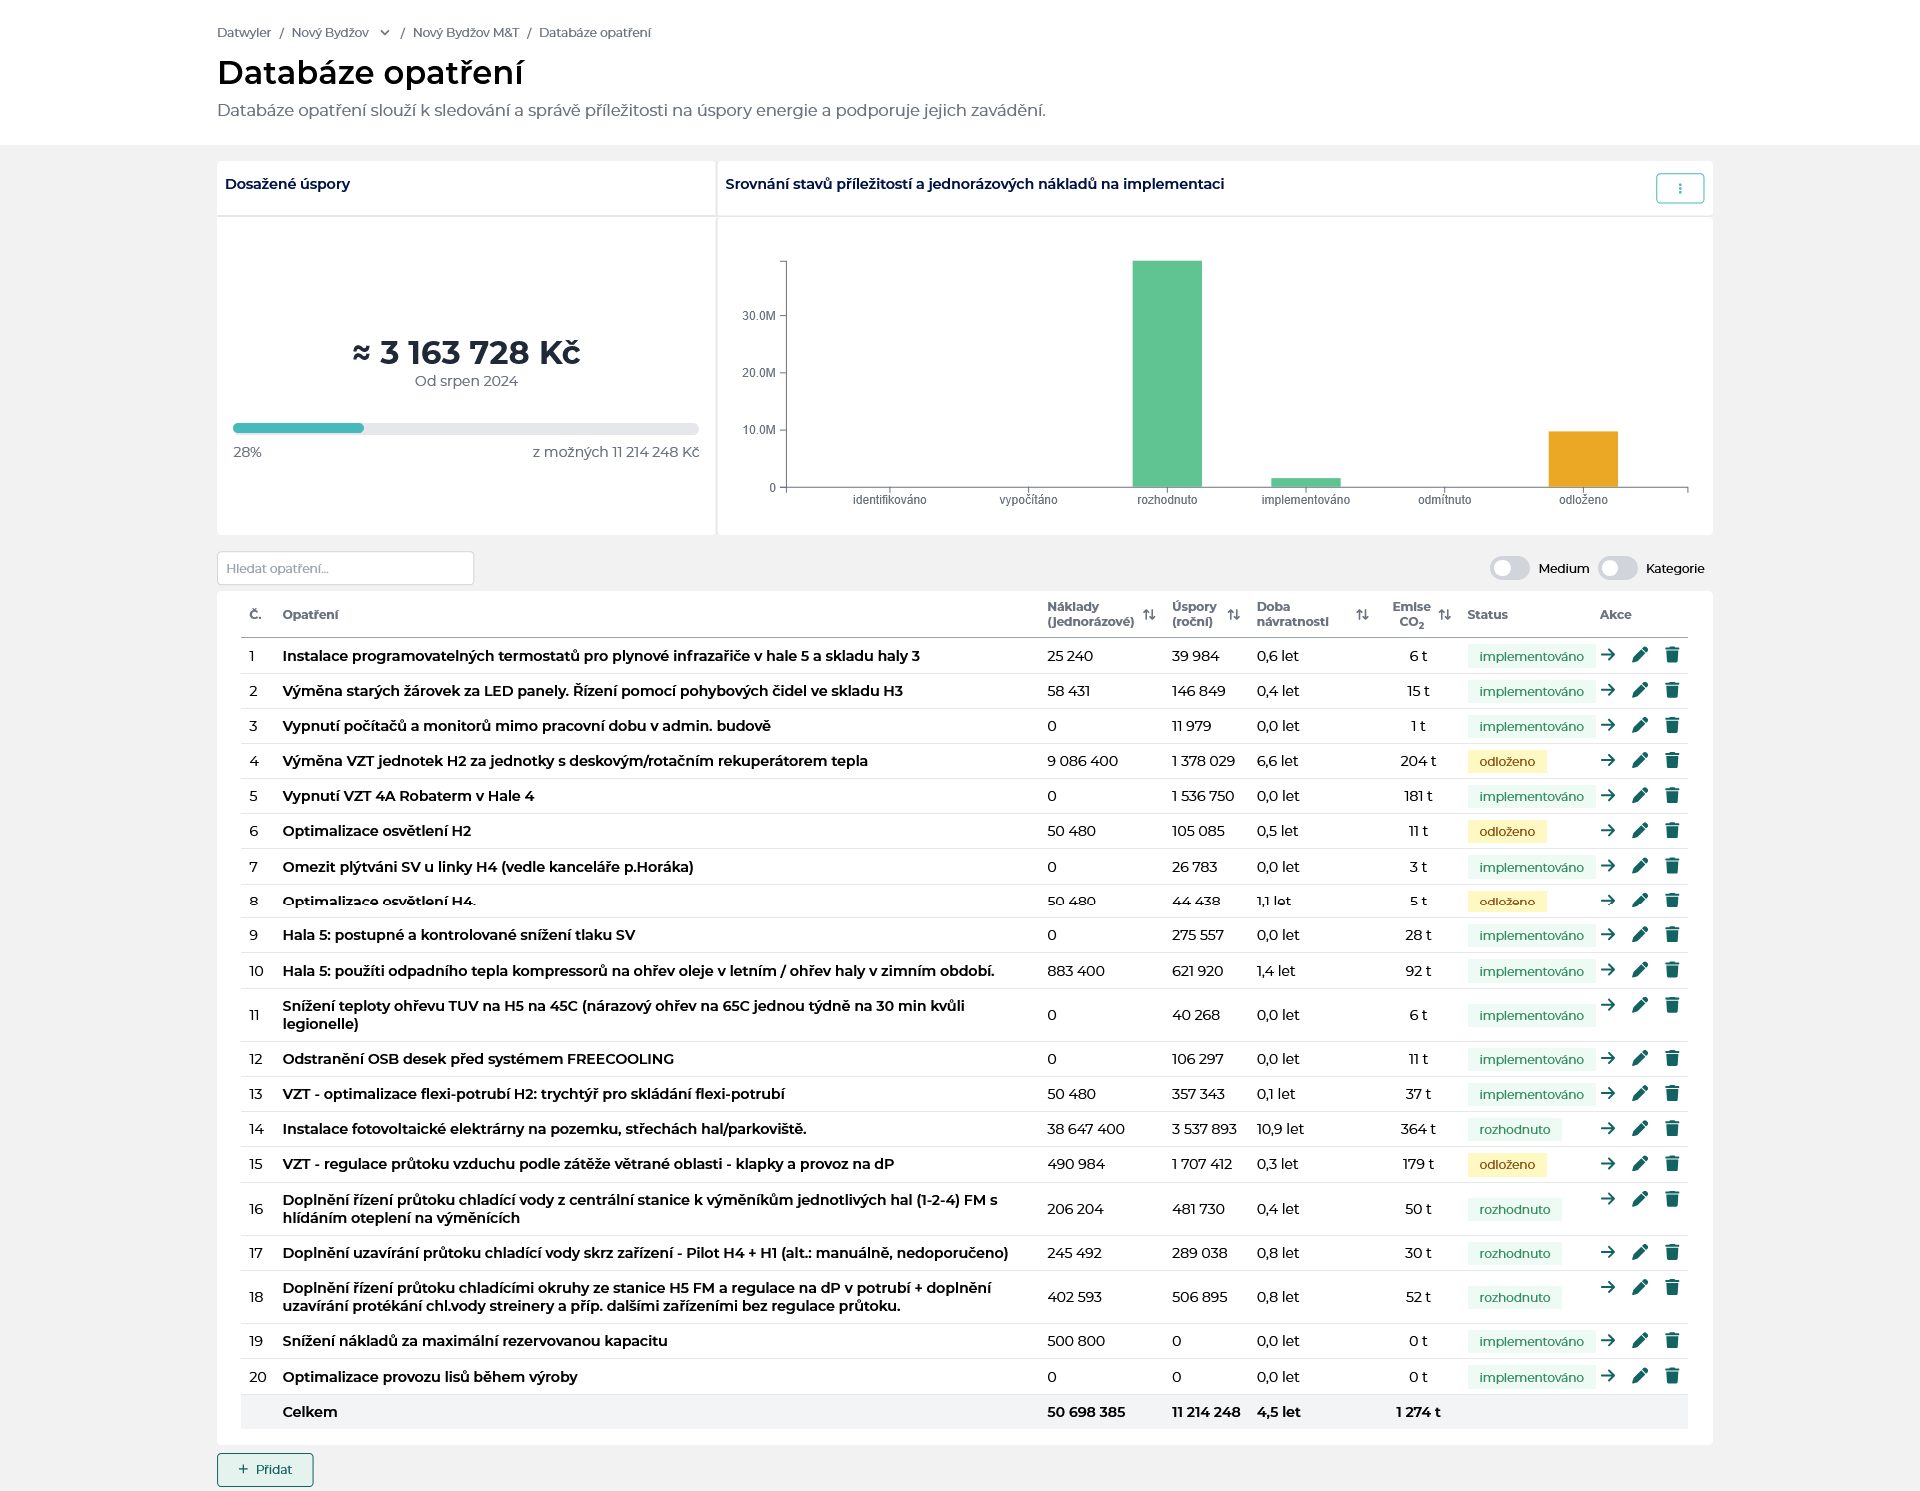
Task: Click the Přidat button
Action: (265, 1470)
